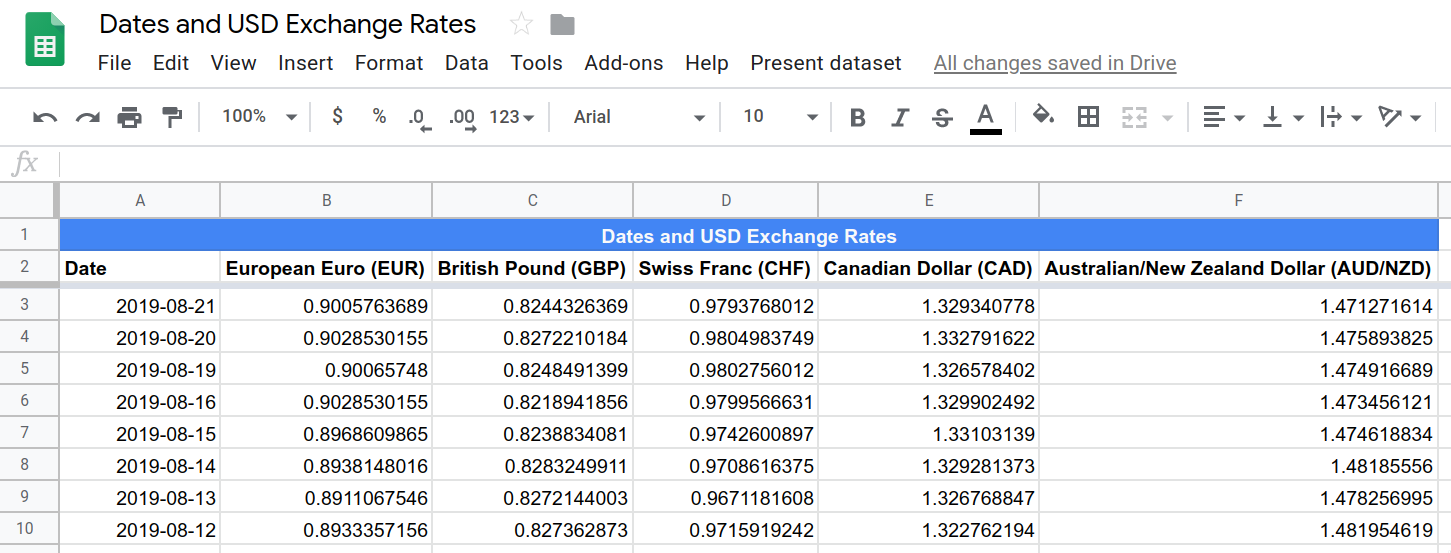This screenshot has height=553, width=1451.
Task: Open the borders grid icon
Action: pos(1088,117)
